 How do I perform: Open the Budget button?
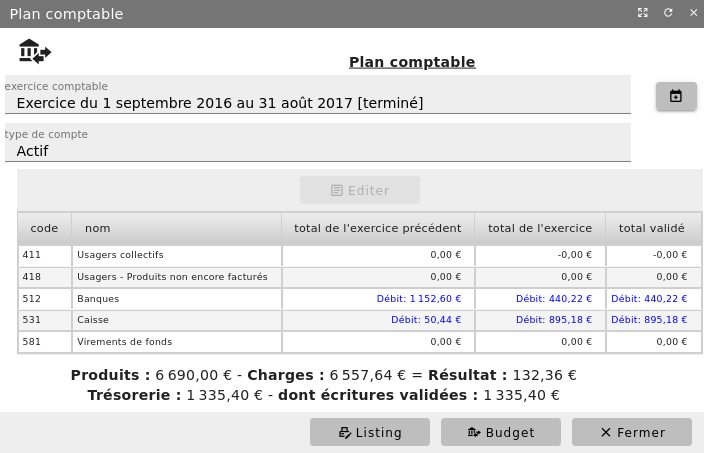[501, 432]
